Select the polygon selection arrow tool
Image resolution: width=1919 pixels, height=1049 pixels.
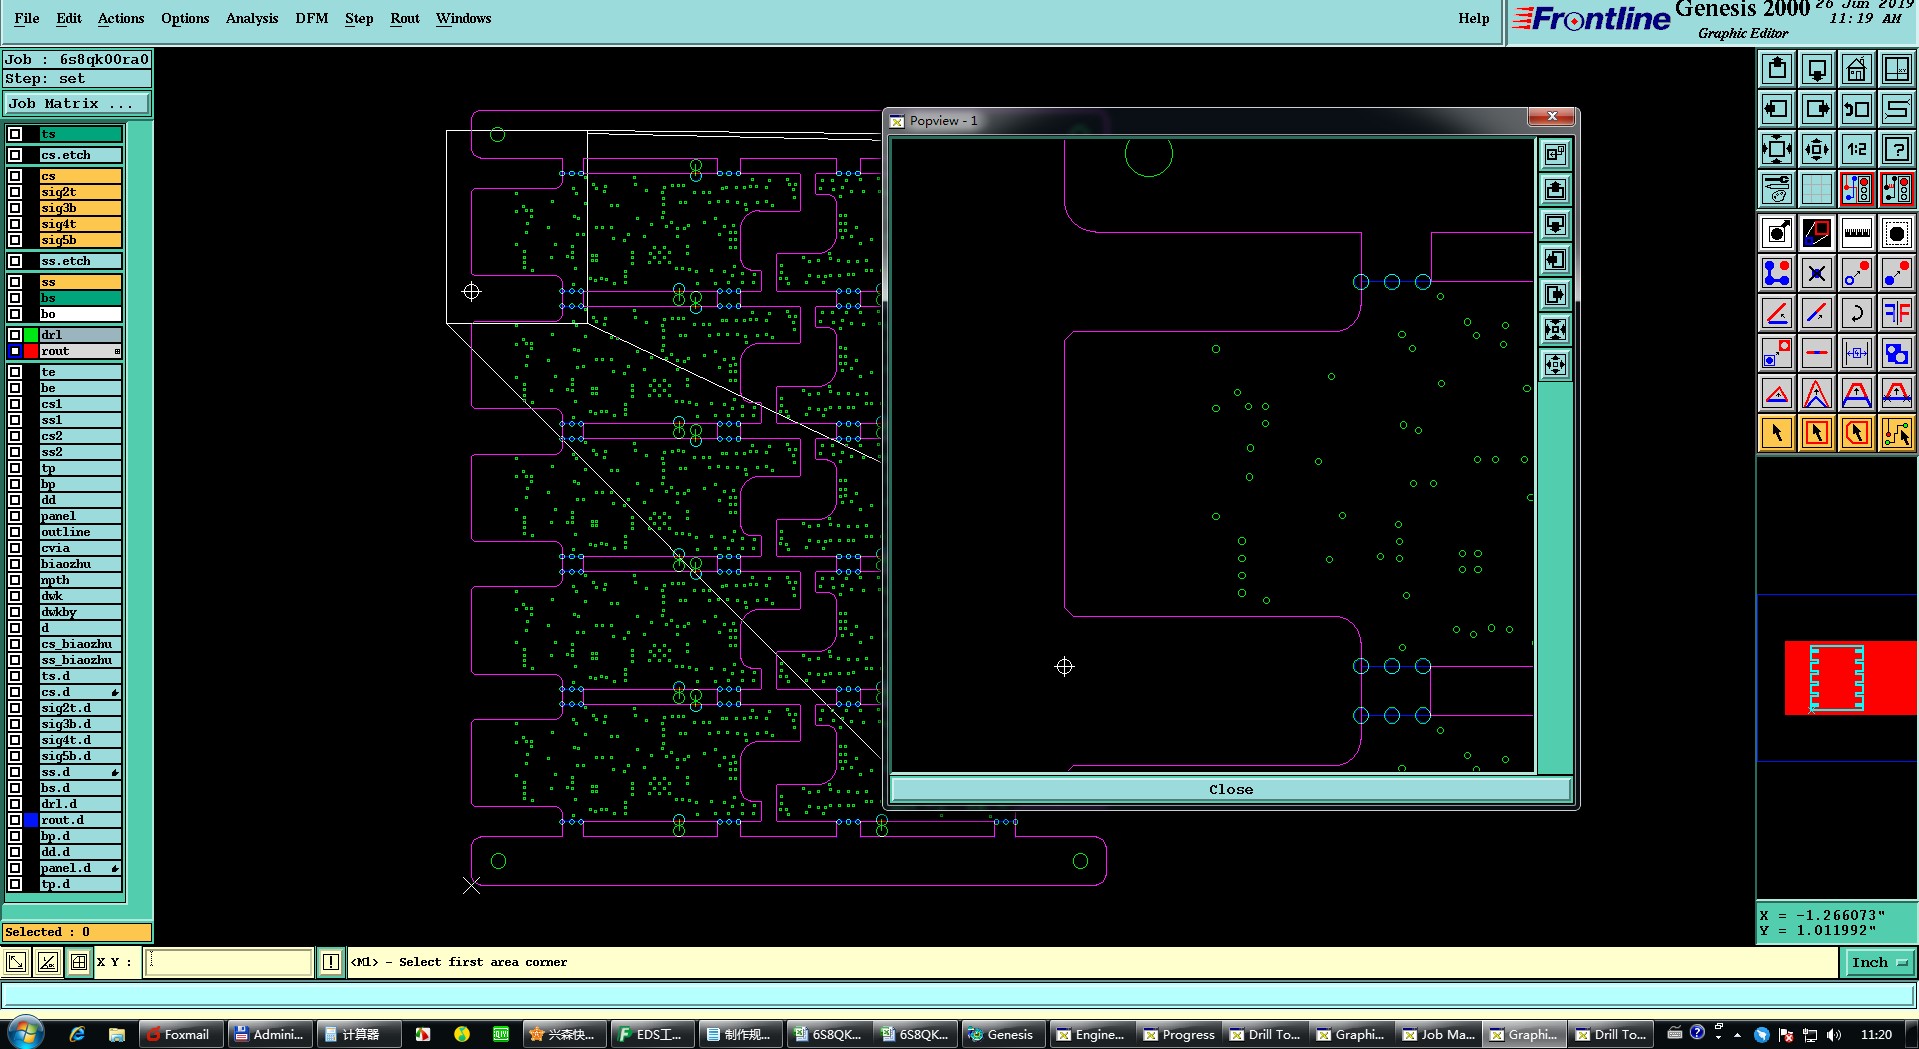pyautogui.click(x=1857, y=433)
